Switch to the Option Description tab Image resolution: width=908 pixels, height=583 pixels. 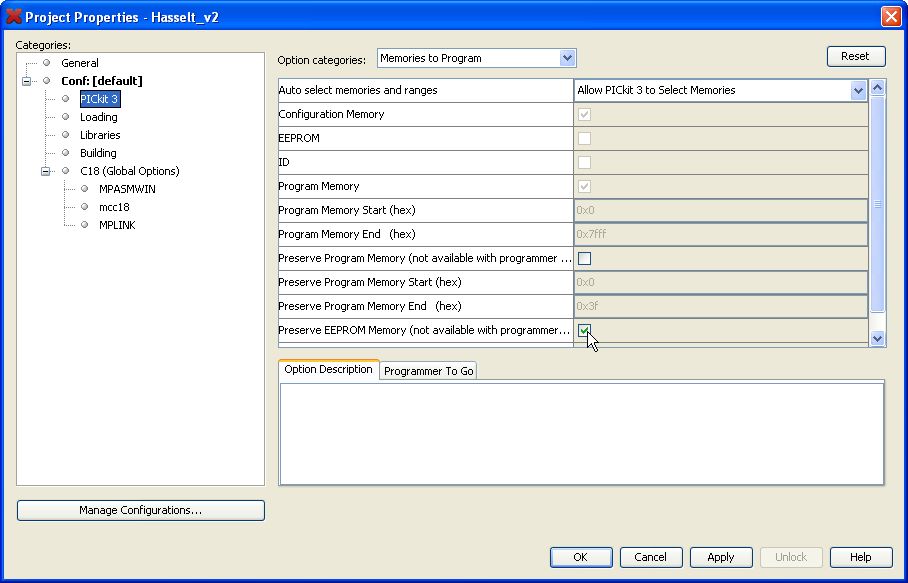[328, 370]
